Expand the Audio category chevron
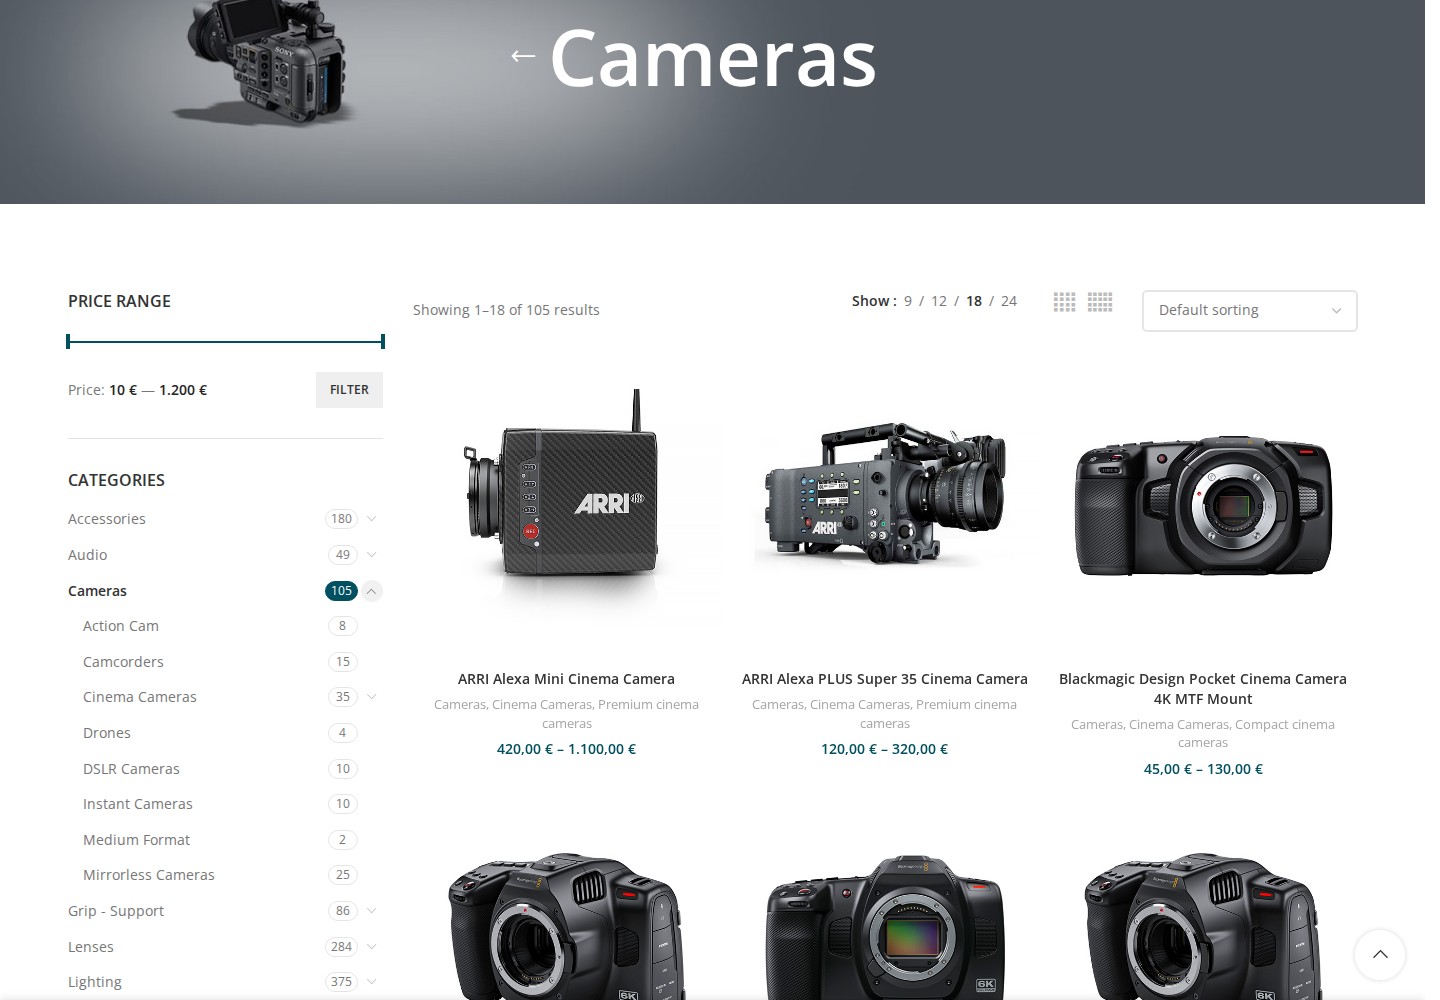Viewport: 1440px width, 1000px height. pos(371,555)
